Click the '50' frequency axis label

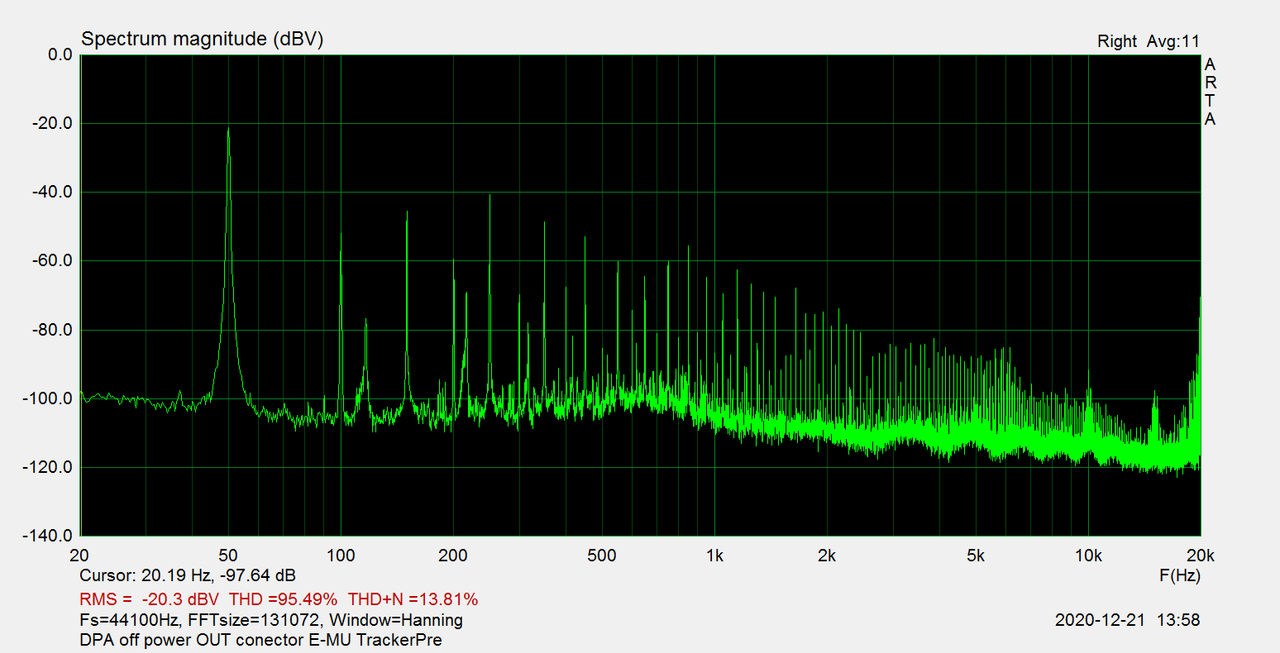[x=228, y=555]
